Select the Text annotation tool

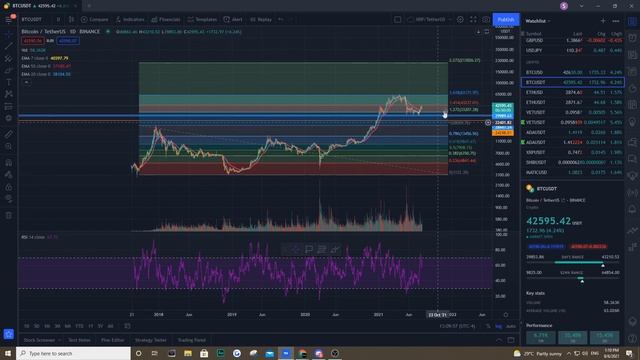coord(9,82)
